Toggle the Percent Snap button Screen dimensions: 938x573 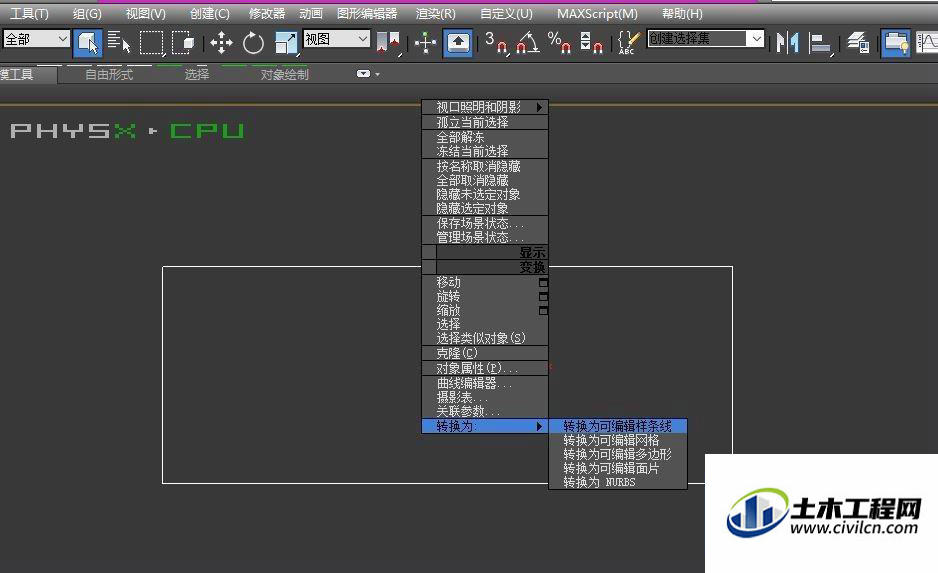pyautogui.click(x=559, y=42)
